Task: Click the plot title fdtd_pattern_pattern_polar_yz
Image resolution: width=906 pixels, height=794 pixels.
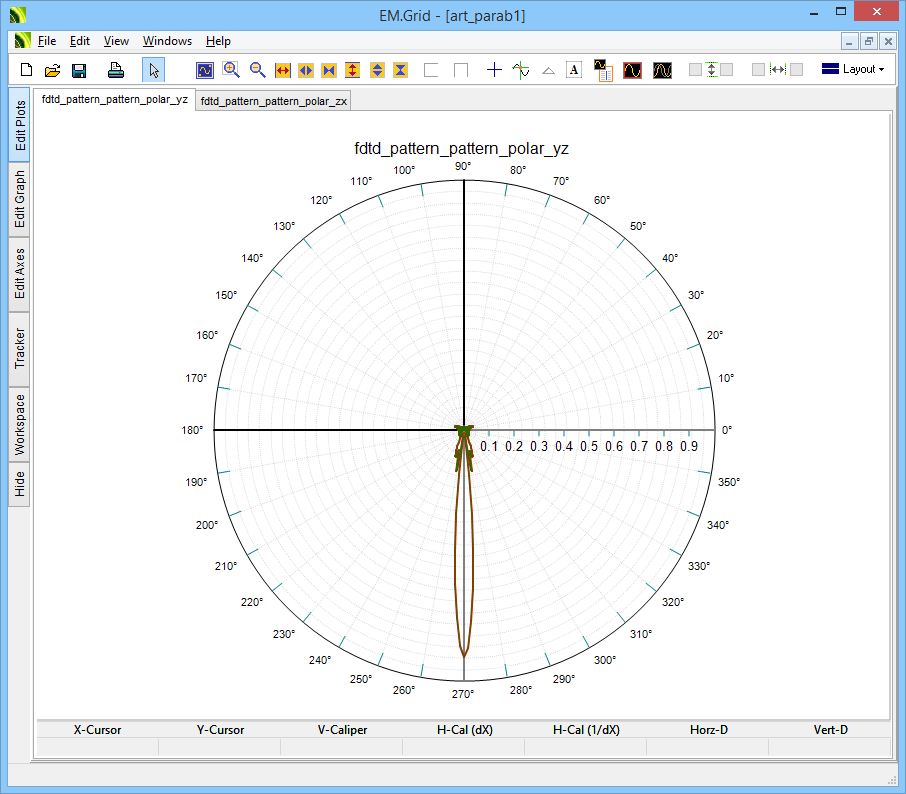Action: coord(461,149)
